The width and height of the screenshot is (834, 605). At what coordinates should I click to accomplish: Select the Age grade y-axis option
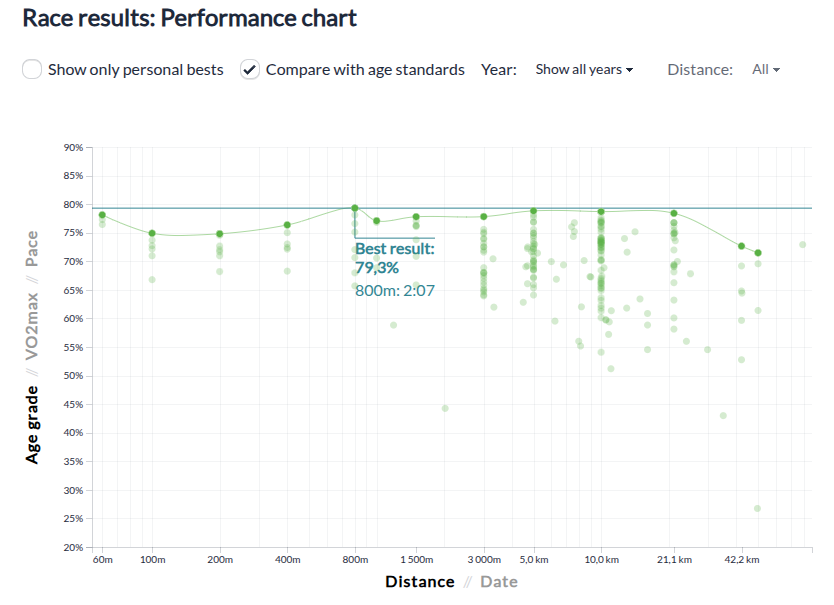33,424
